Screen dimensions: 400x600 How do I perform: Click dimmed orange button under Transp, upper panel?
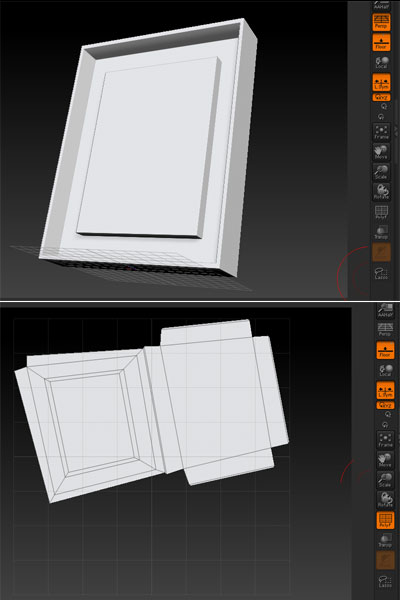[381, 252]
